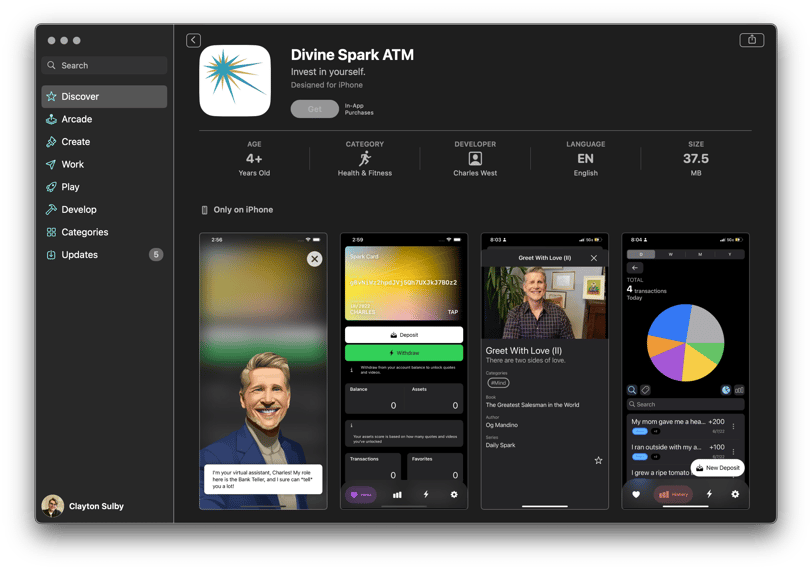Click the Categories grid icon
This screenshot has height=570, width=812.
coord(51,232)
